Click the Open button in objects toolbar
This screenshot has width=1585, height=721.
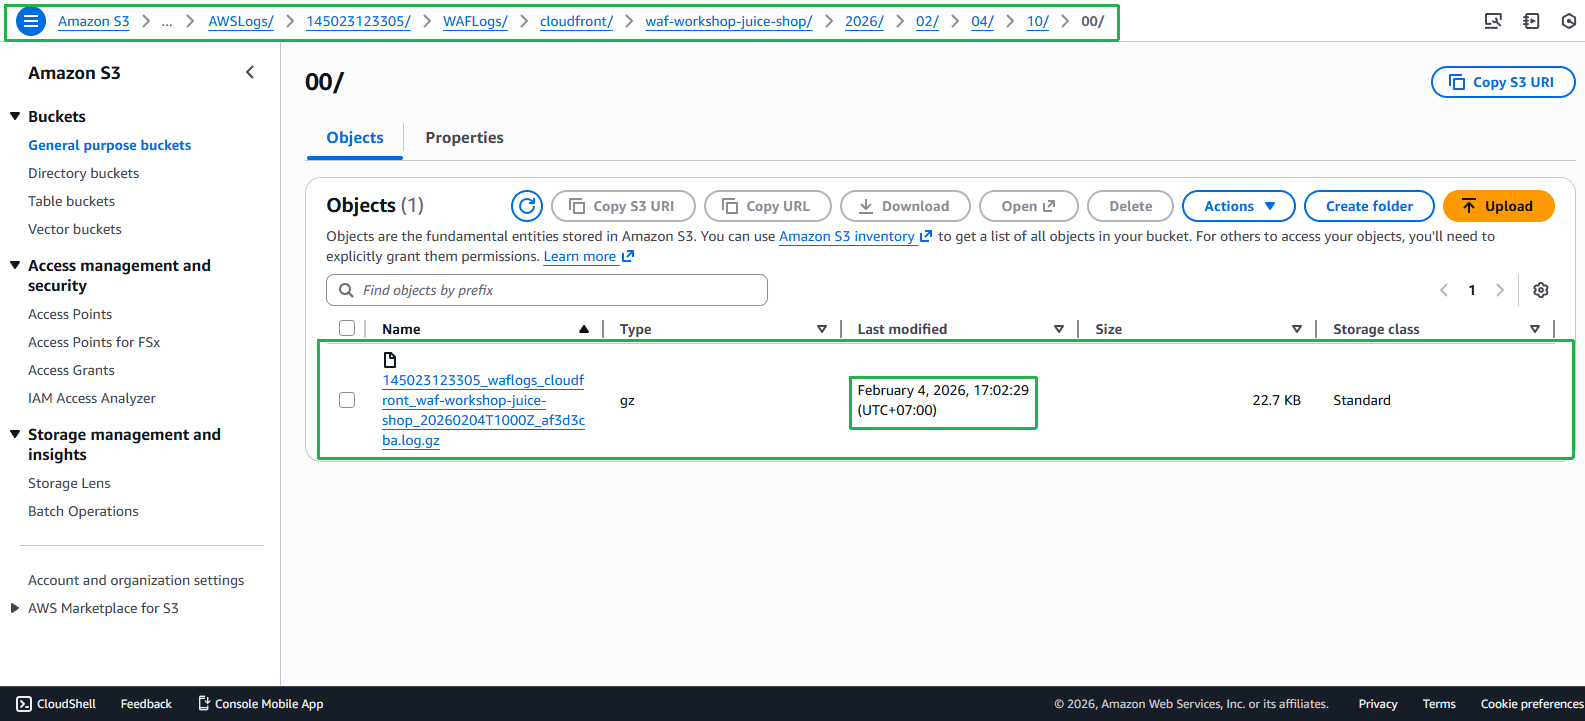tap(1029, 206)
